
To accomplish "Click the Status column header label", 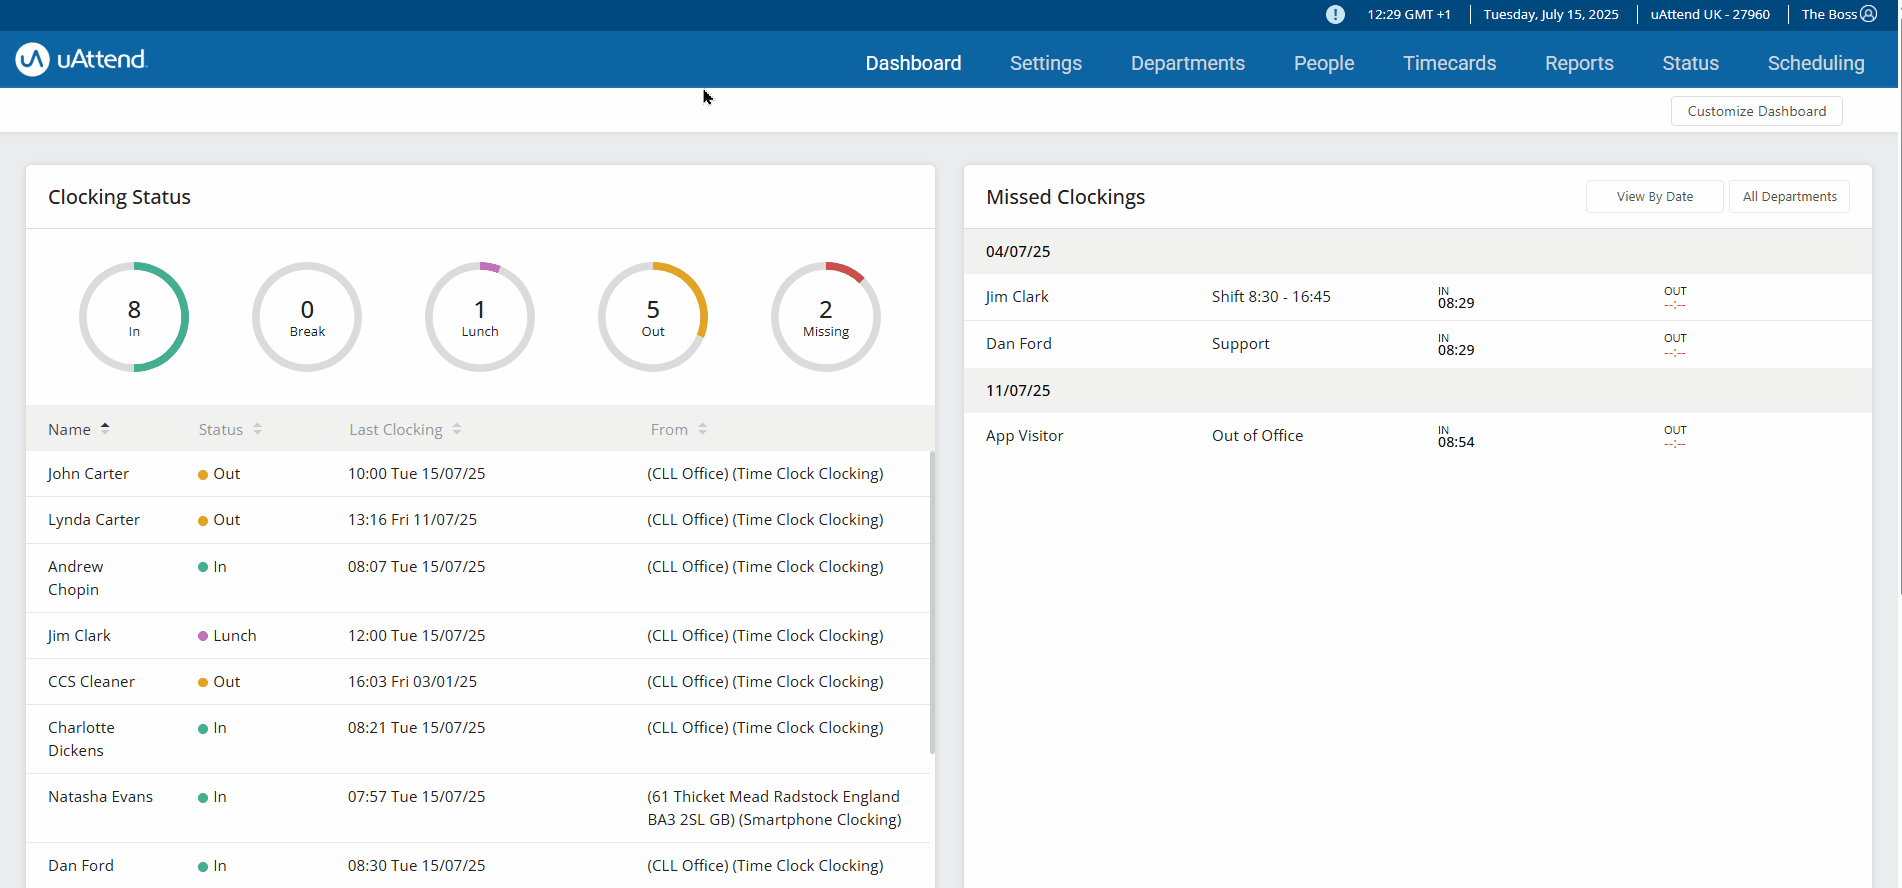I will (x=221, y=429).
